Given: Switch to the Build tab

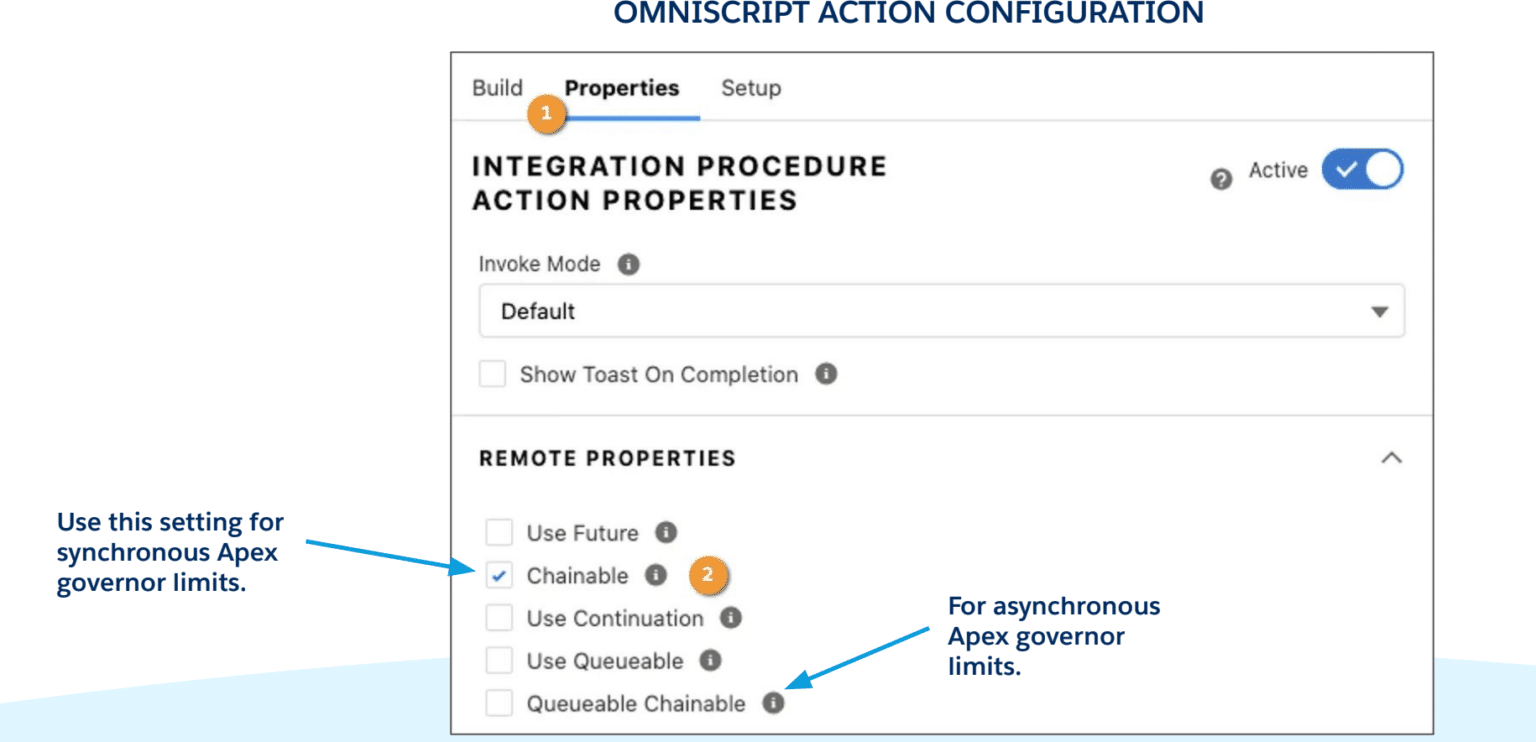Looking at the screenshot, I should coord(497,88).
